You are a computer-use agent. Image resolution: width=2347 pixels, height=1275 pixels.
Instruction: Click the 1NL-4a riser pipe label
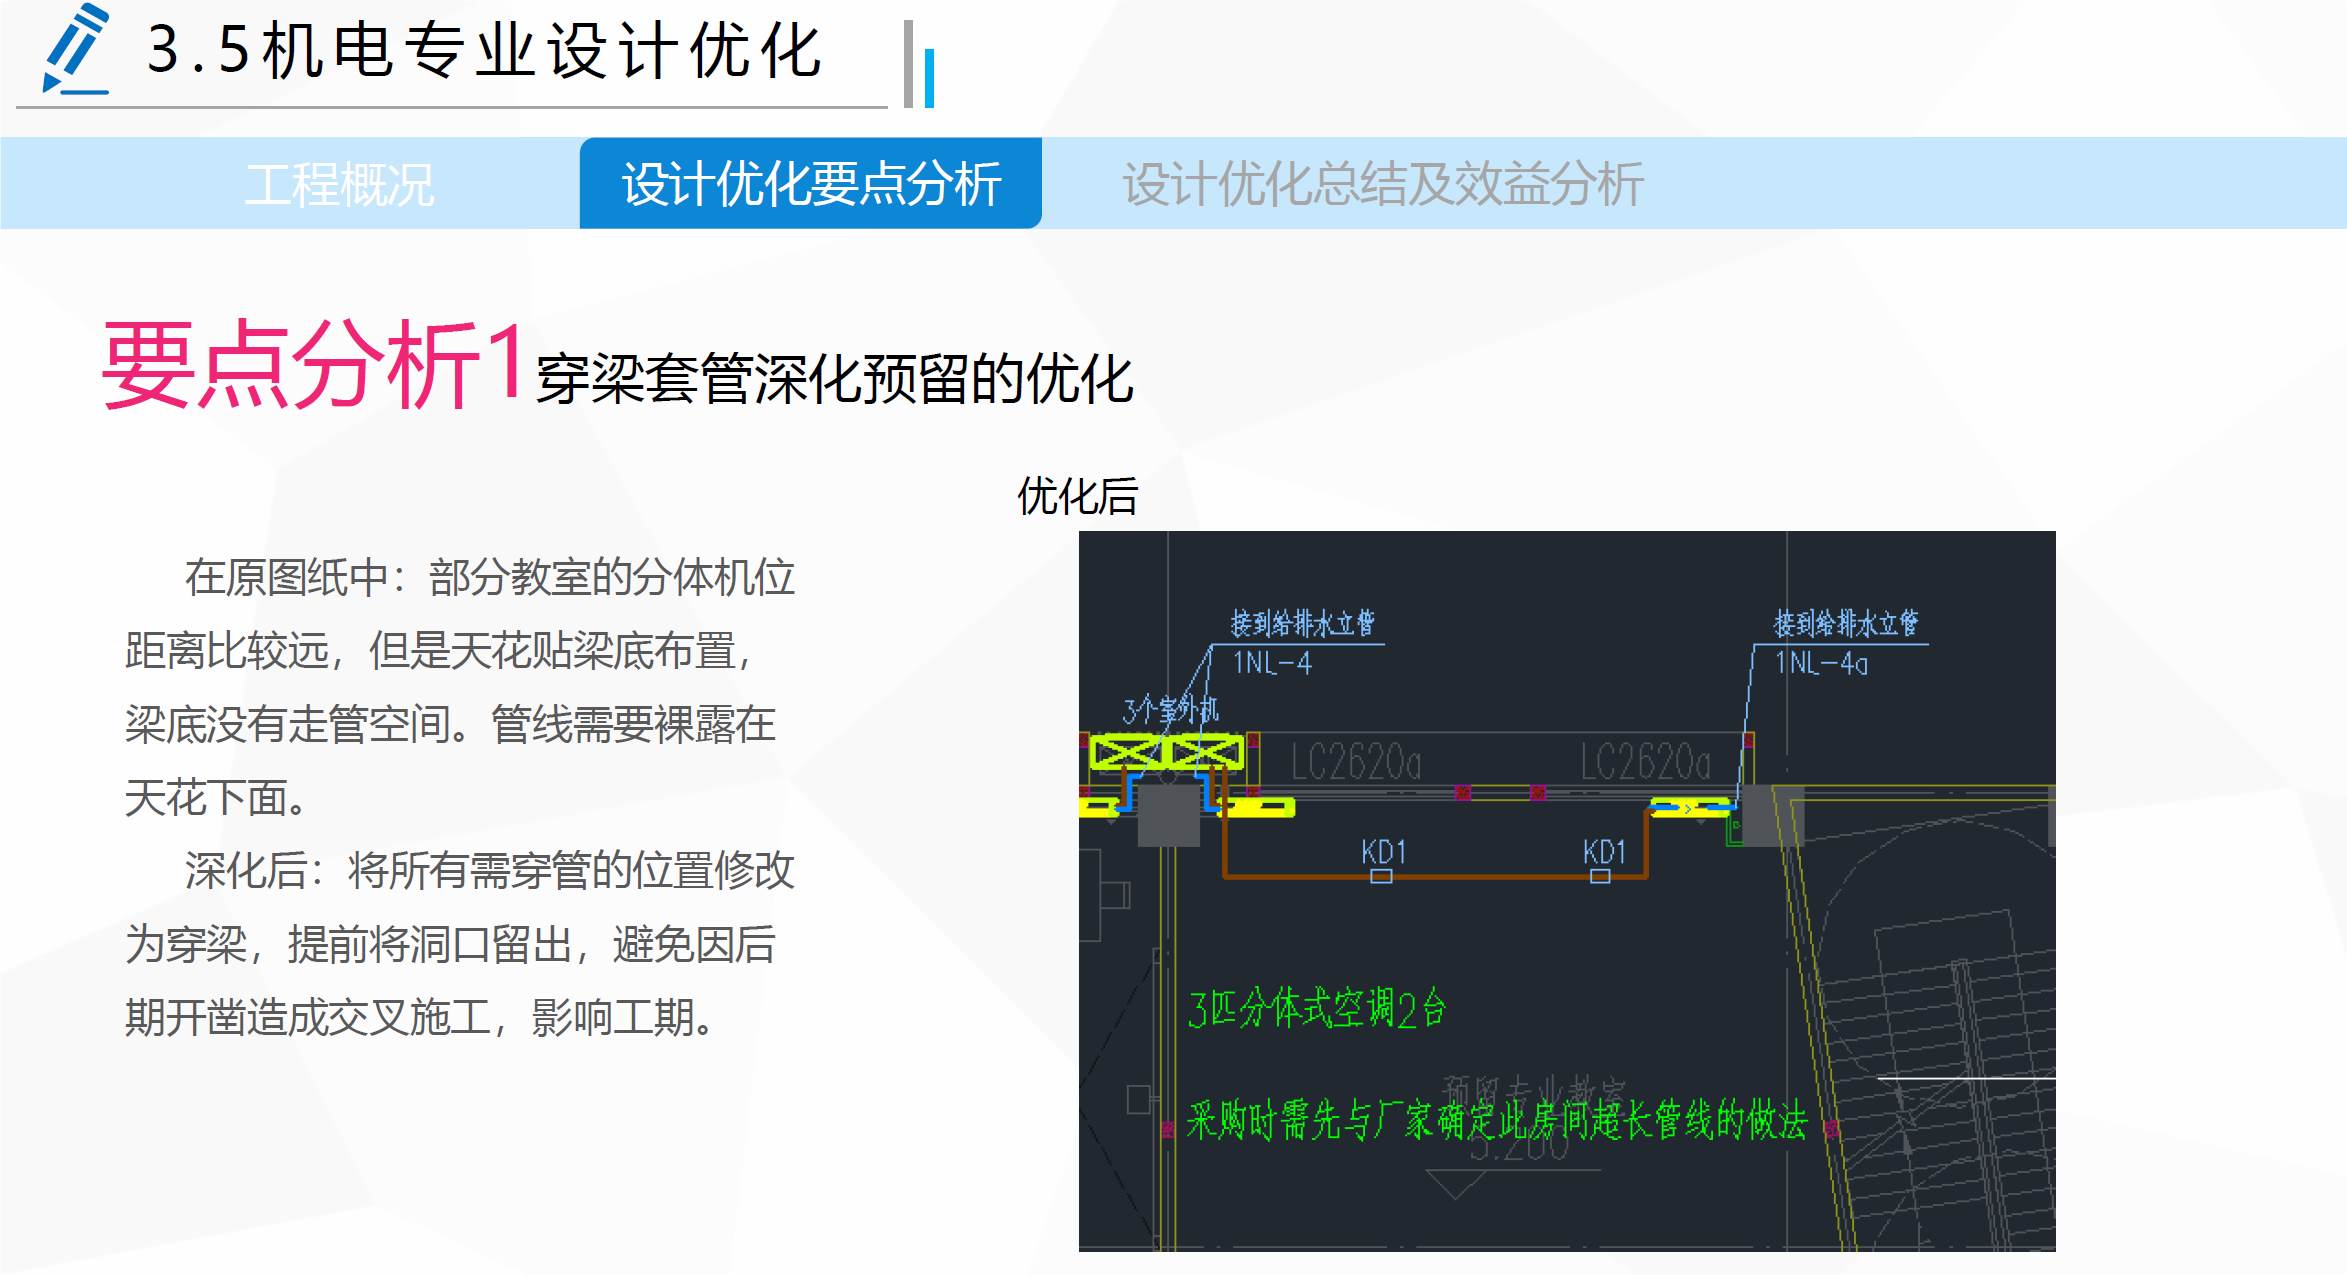1819,662
